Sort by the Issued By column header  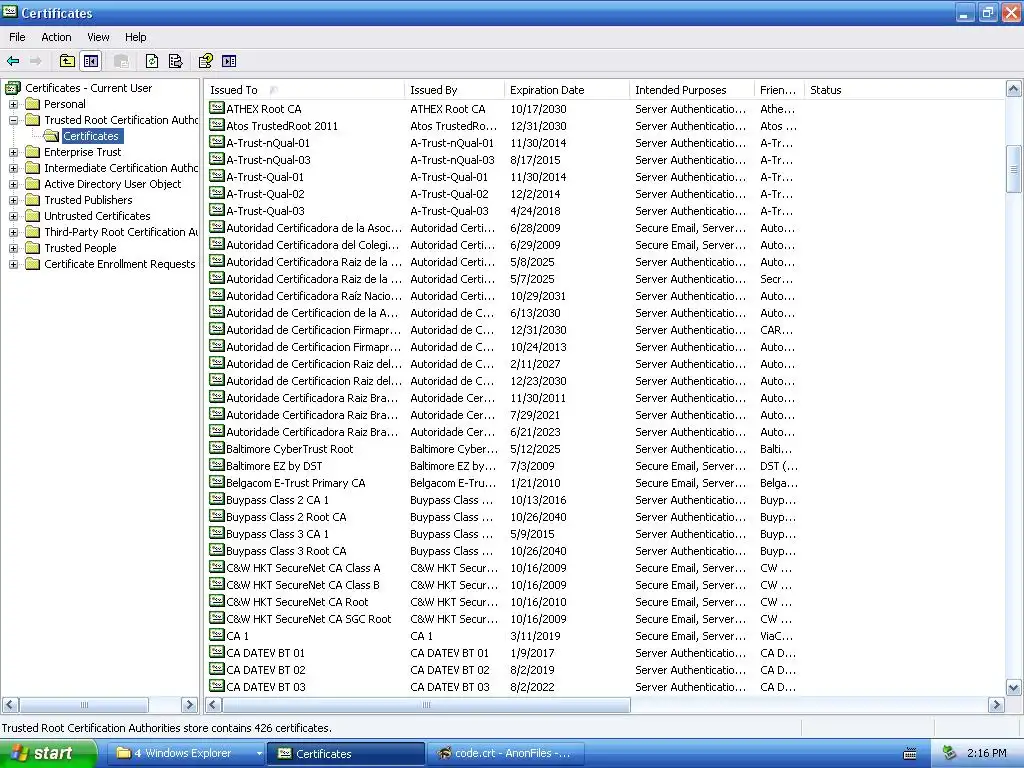(454, 90)
